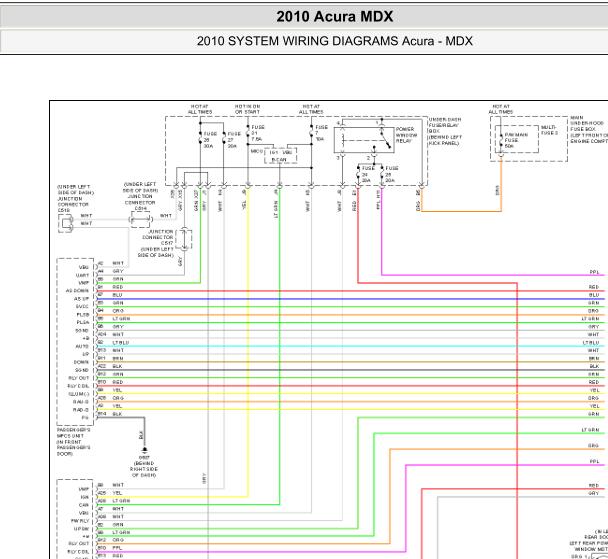Click the UART pin label
This screenshot has width=608, height=559.
83,275
